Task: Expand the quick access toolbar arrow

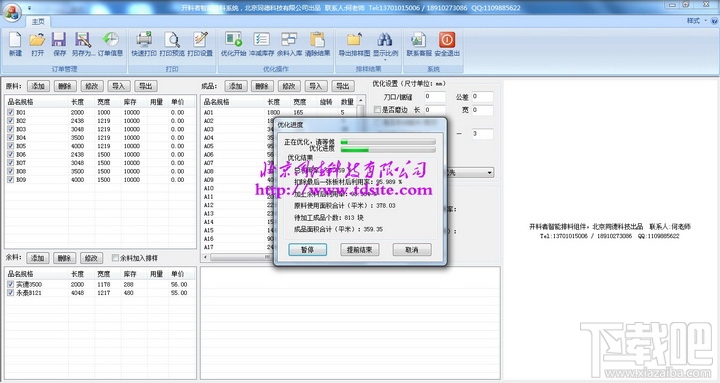Action: click(x=29, y=8)
